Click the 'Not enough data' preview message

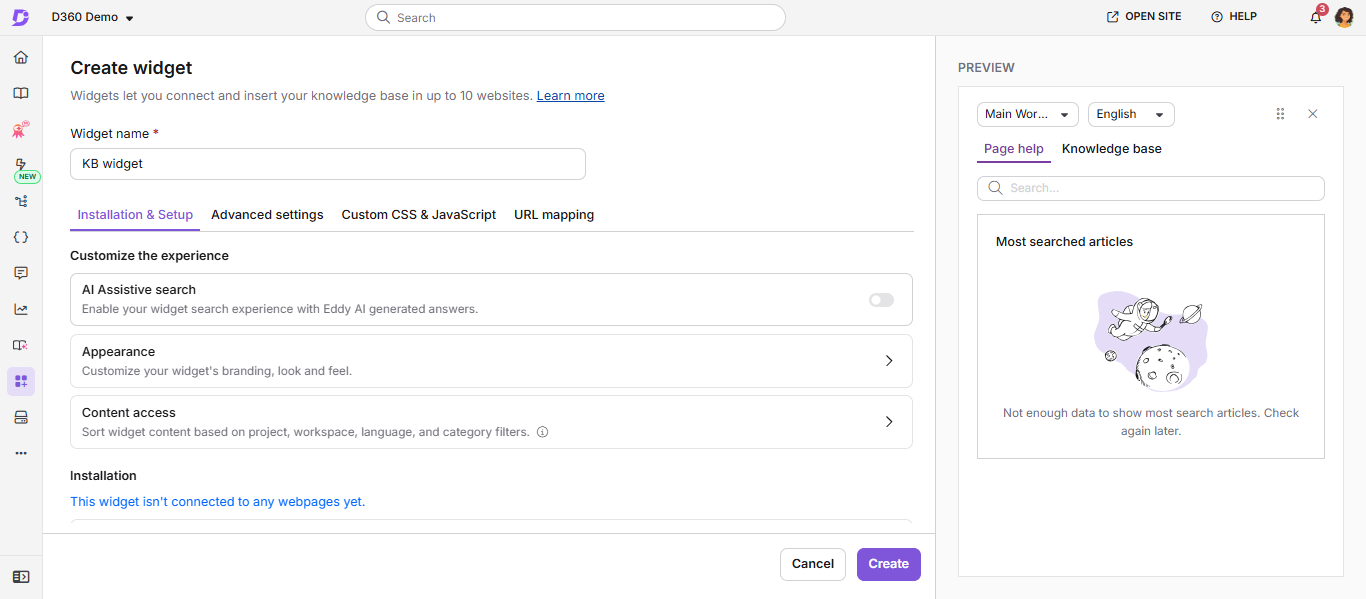1151,422
